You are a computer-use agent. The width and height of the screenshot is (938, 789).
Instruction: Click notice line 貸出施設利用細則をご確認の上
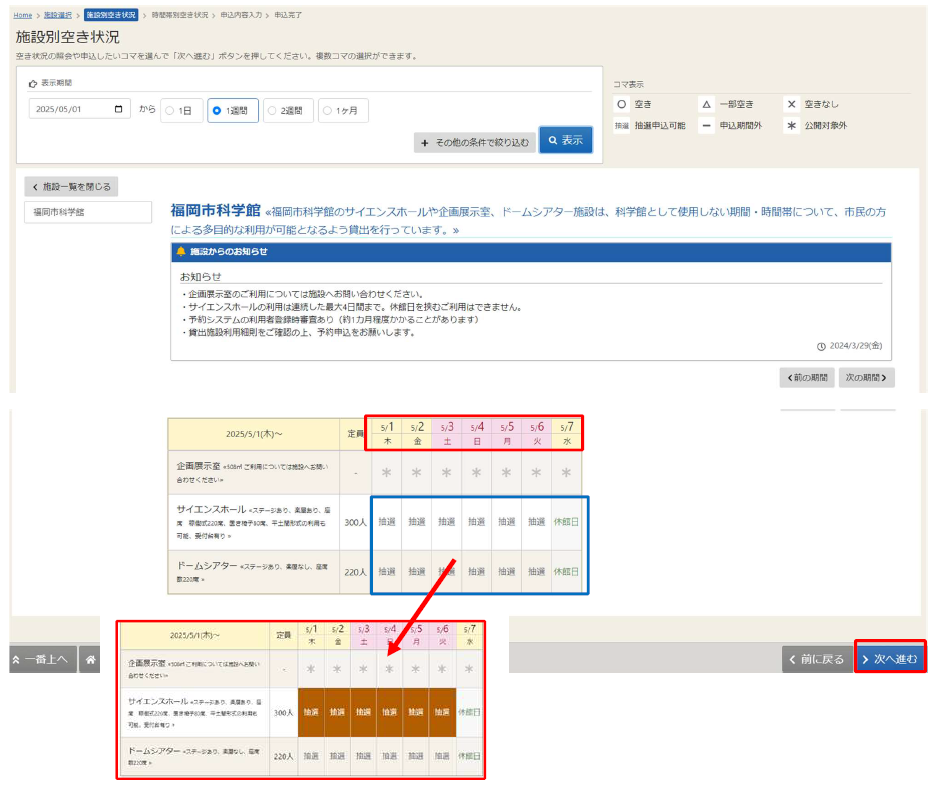point(299,332)
